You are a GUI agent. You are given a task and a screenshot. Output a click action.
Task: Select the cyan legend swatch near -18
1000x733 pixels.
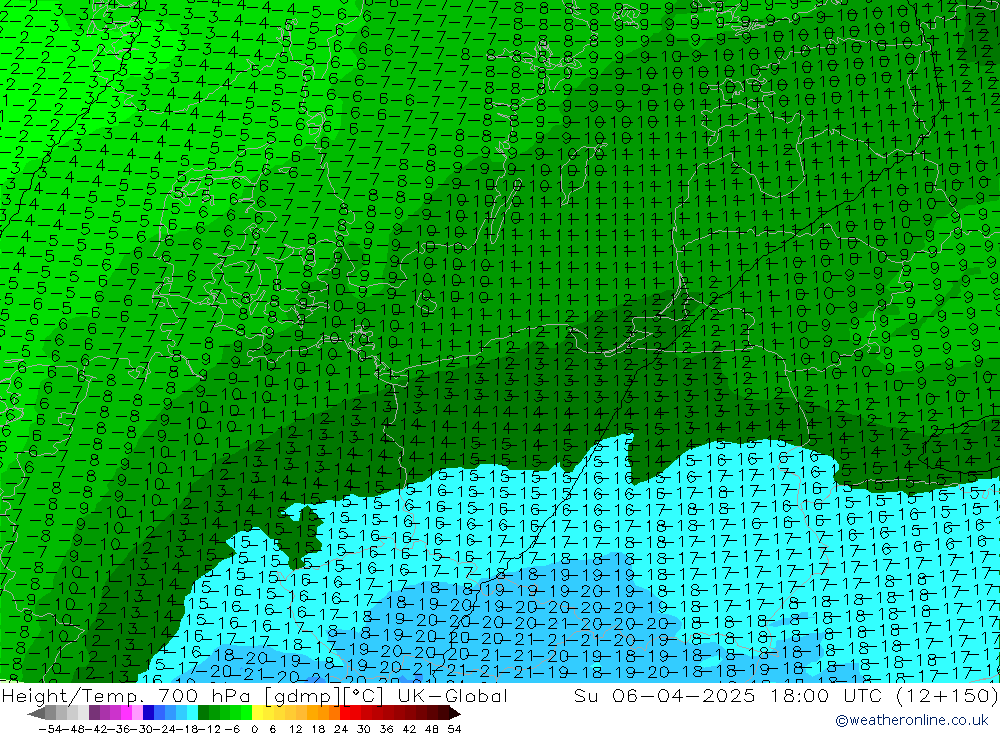192,713
